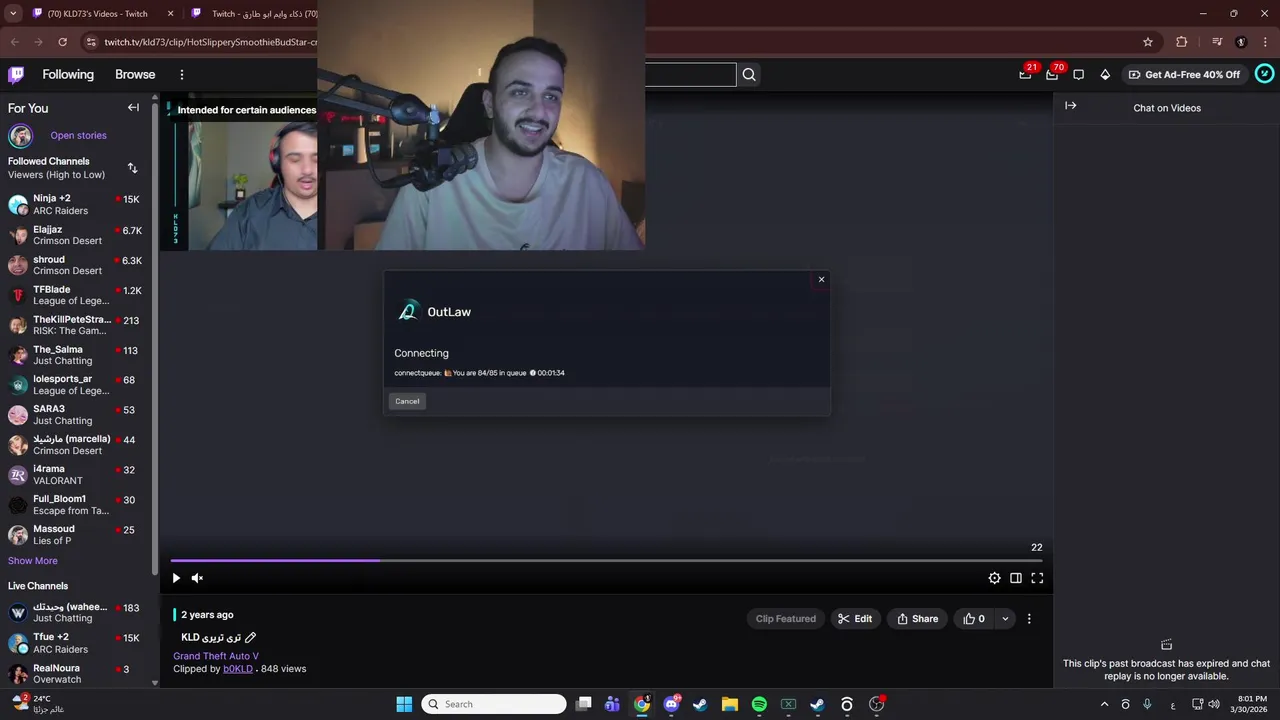Open clip more options vertical dots
This screenshot has width=1280, height=720.
(x=1029, y=619)
